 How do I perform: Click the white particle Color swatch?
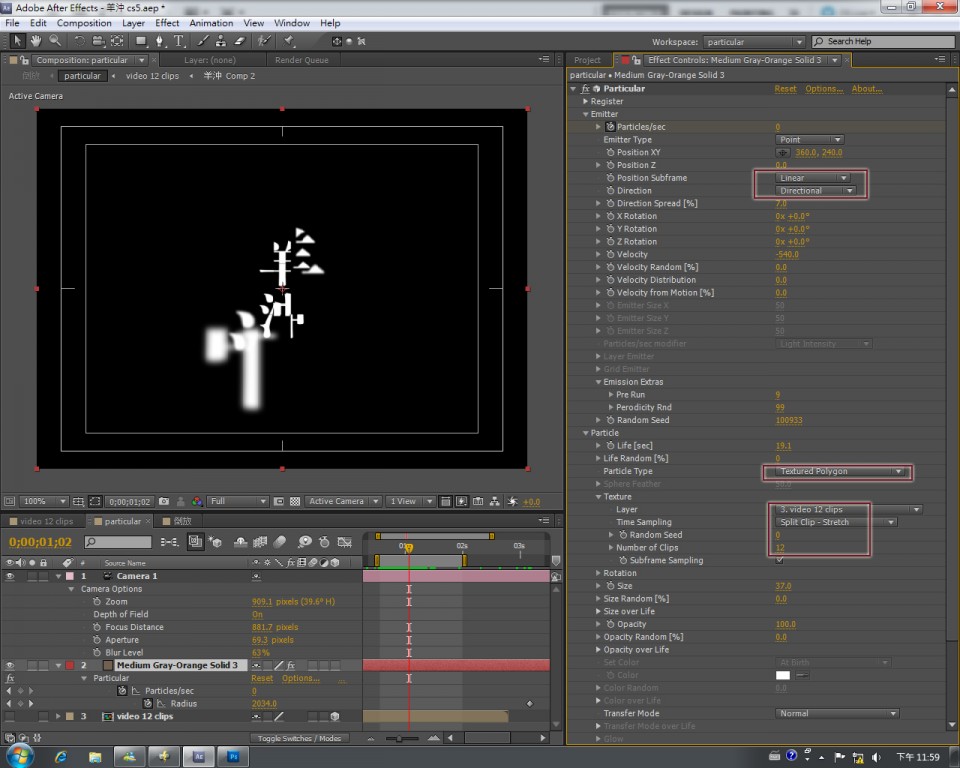tap(784, 676)
